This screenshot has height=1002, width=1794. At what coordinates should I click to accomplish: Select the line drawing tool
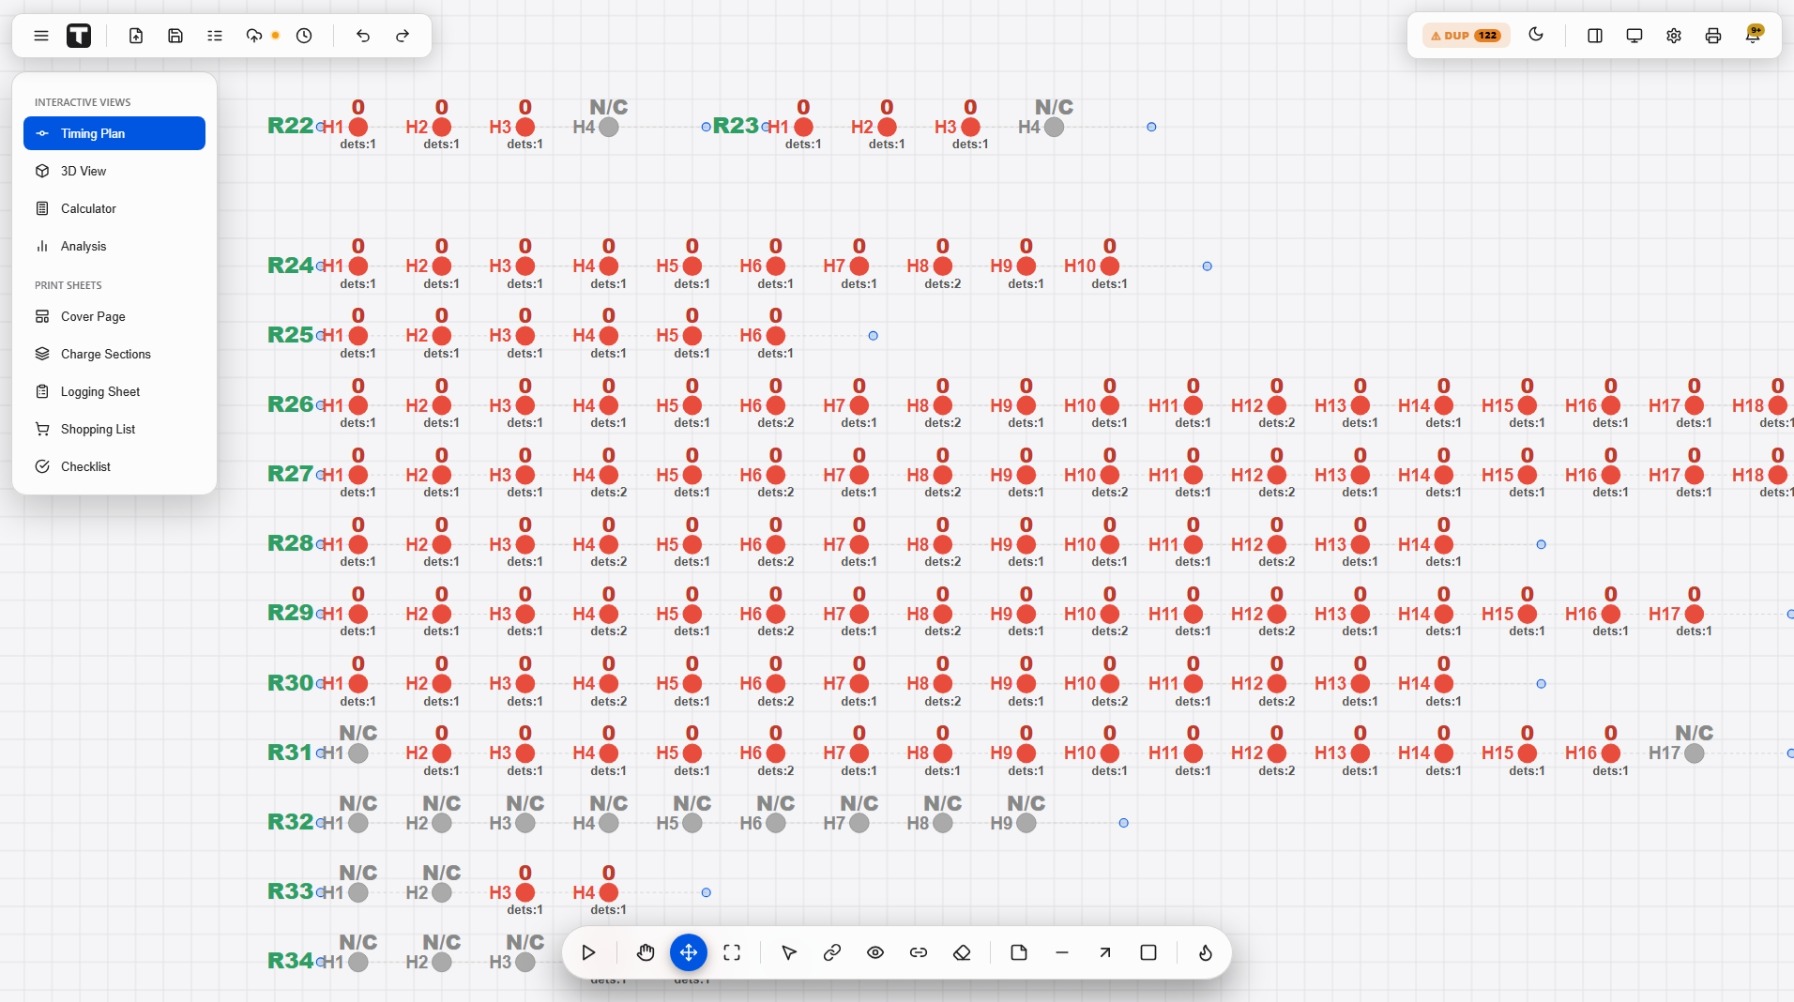click(x=1062, y=953)
